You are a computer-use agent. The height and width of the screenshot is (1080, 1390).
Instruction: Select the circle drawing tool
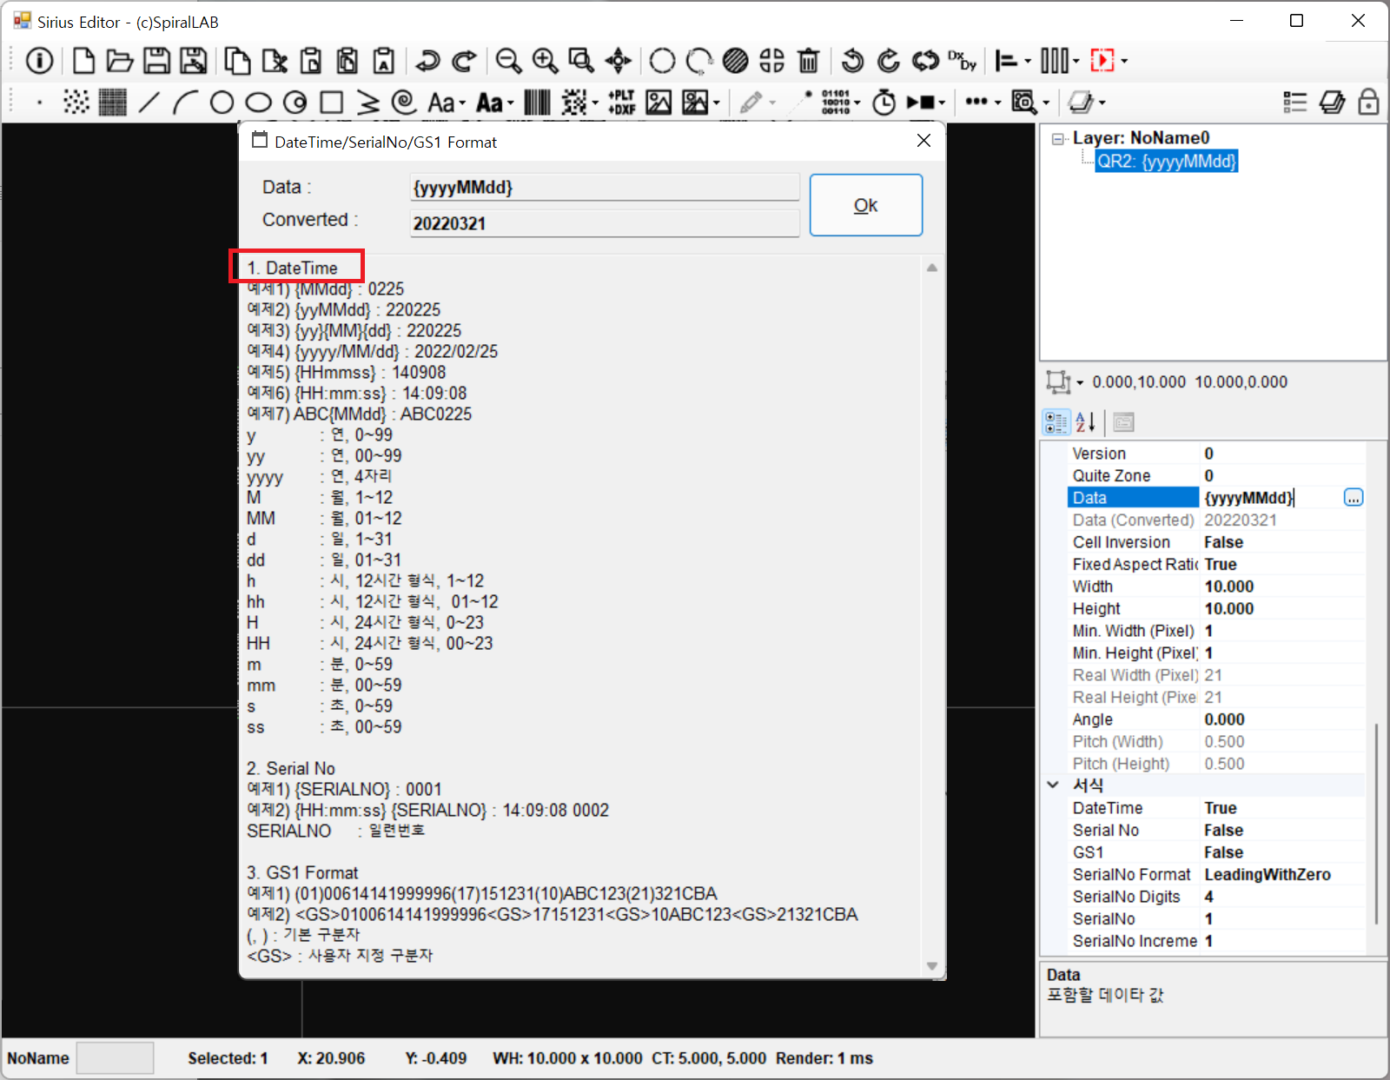(x=222, y=102)
